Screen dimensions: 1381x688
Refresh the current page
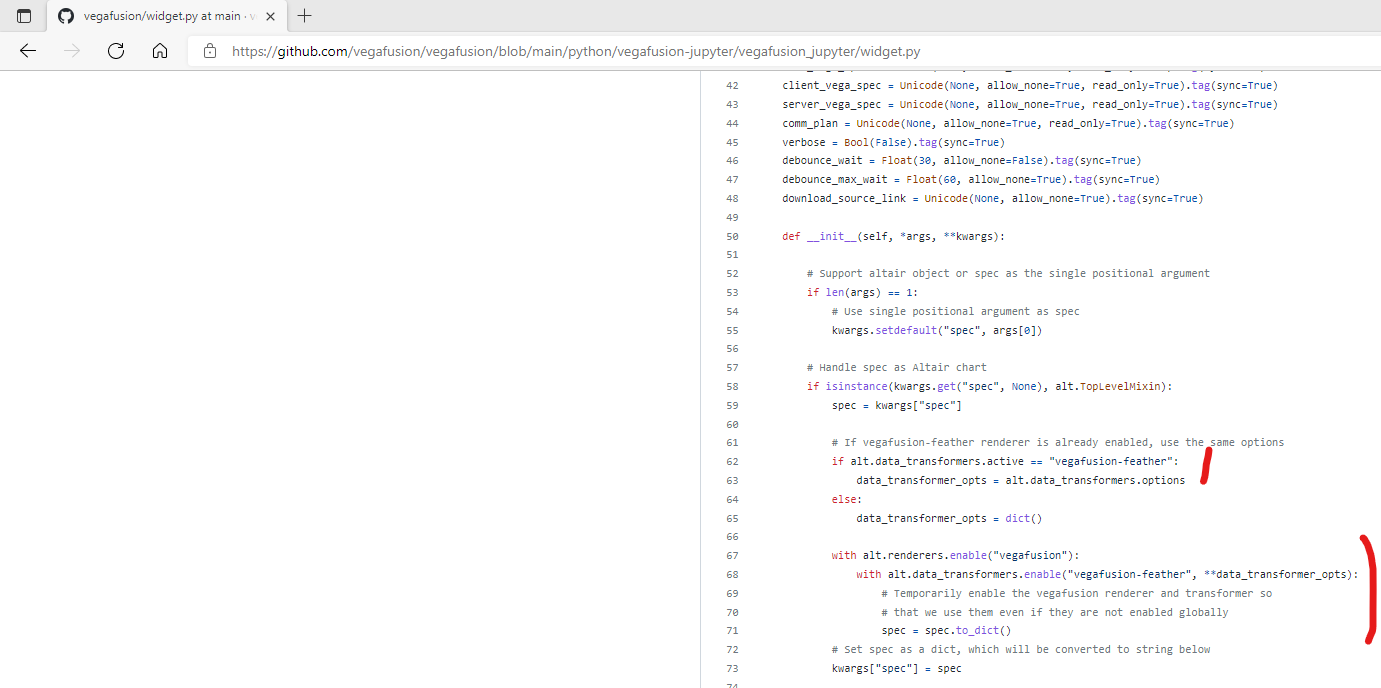click(x=116, y=51)
